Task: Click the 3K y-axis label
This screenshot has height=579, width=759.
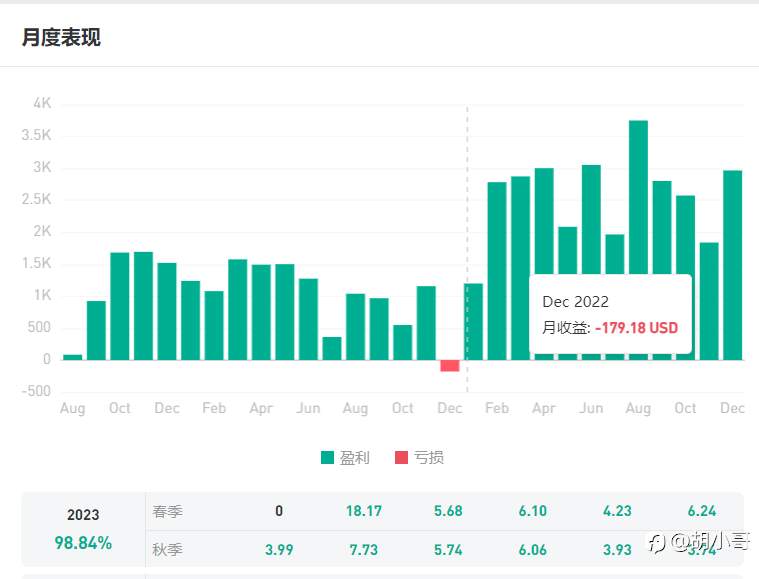Action: pyautogui.click(x=42, y=168)
